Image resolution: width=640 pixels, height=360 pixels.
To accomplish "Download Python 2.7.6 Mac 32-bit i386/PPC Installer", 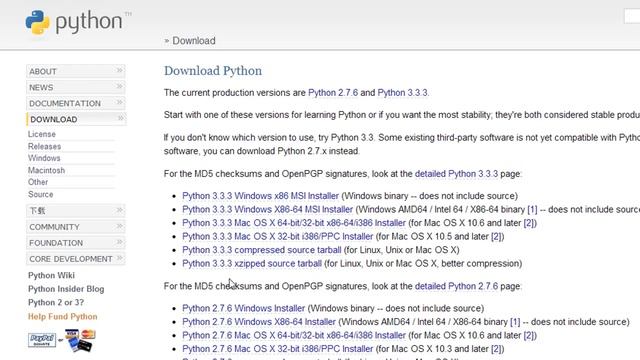I will click(278, 349).
